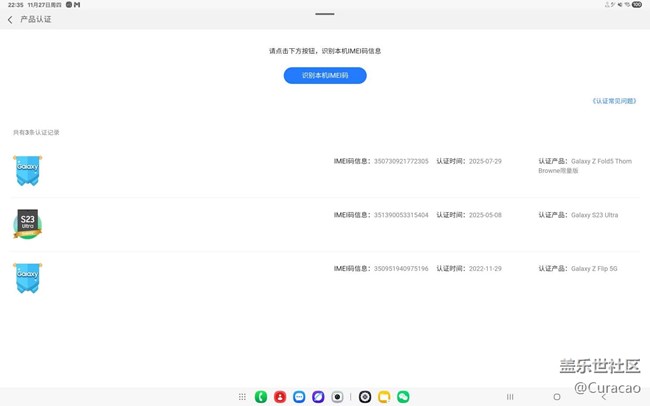
Task: Open the red Contacts app in taskbar
Action: point(280,397)
